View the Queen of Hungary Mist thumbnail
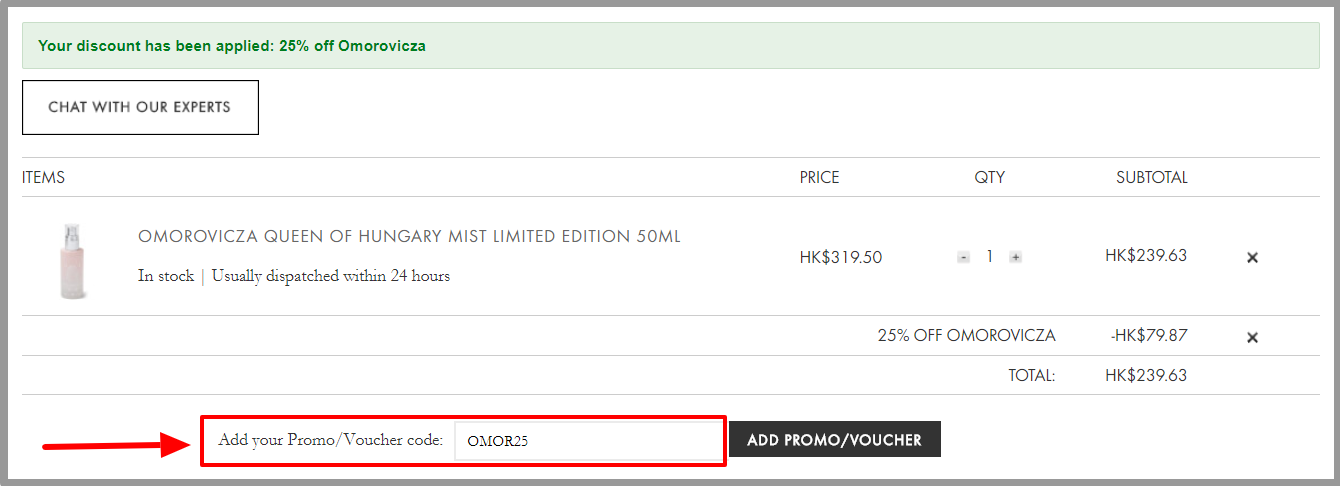 pyautogui.click(x=73, y=261)
